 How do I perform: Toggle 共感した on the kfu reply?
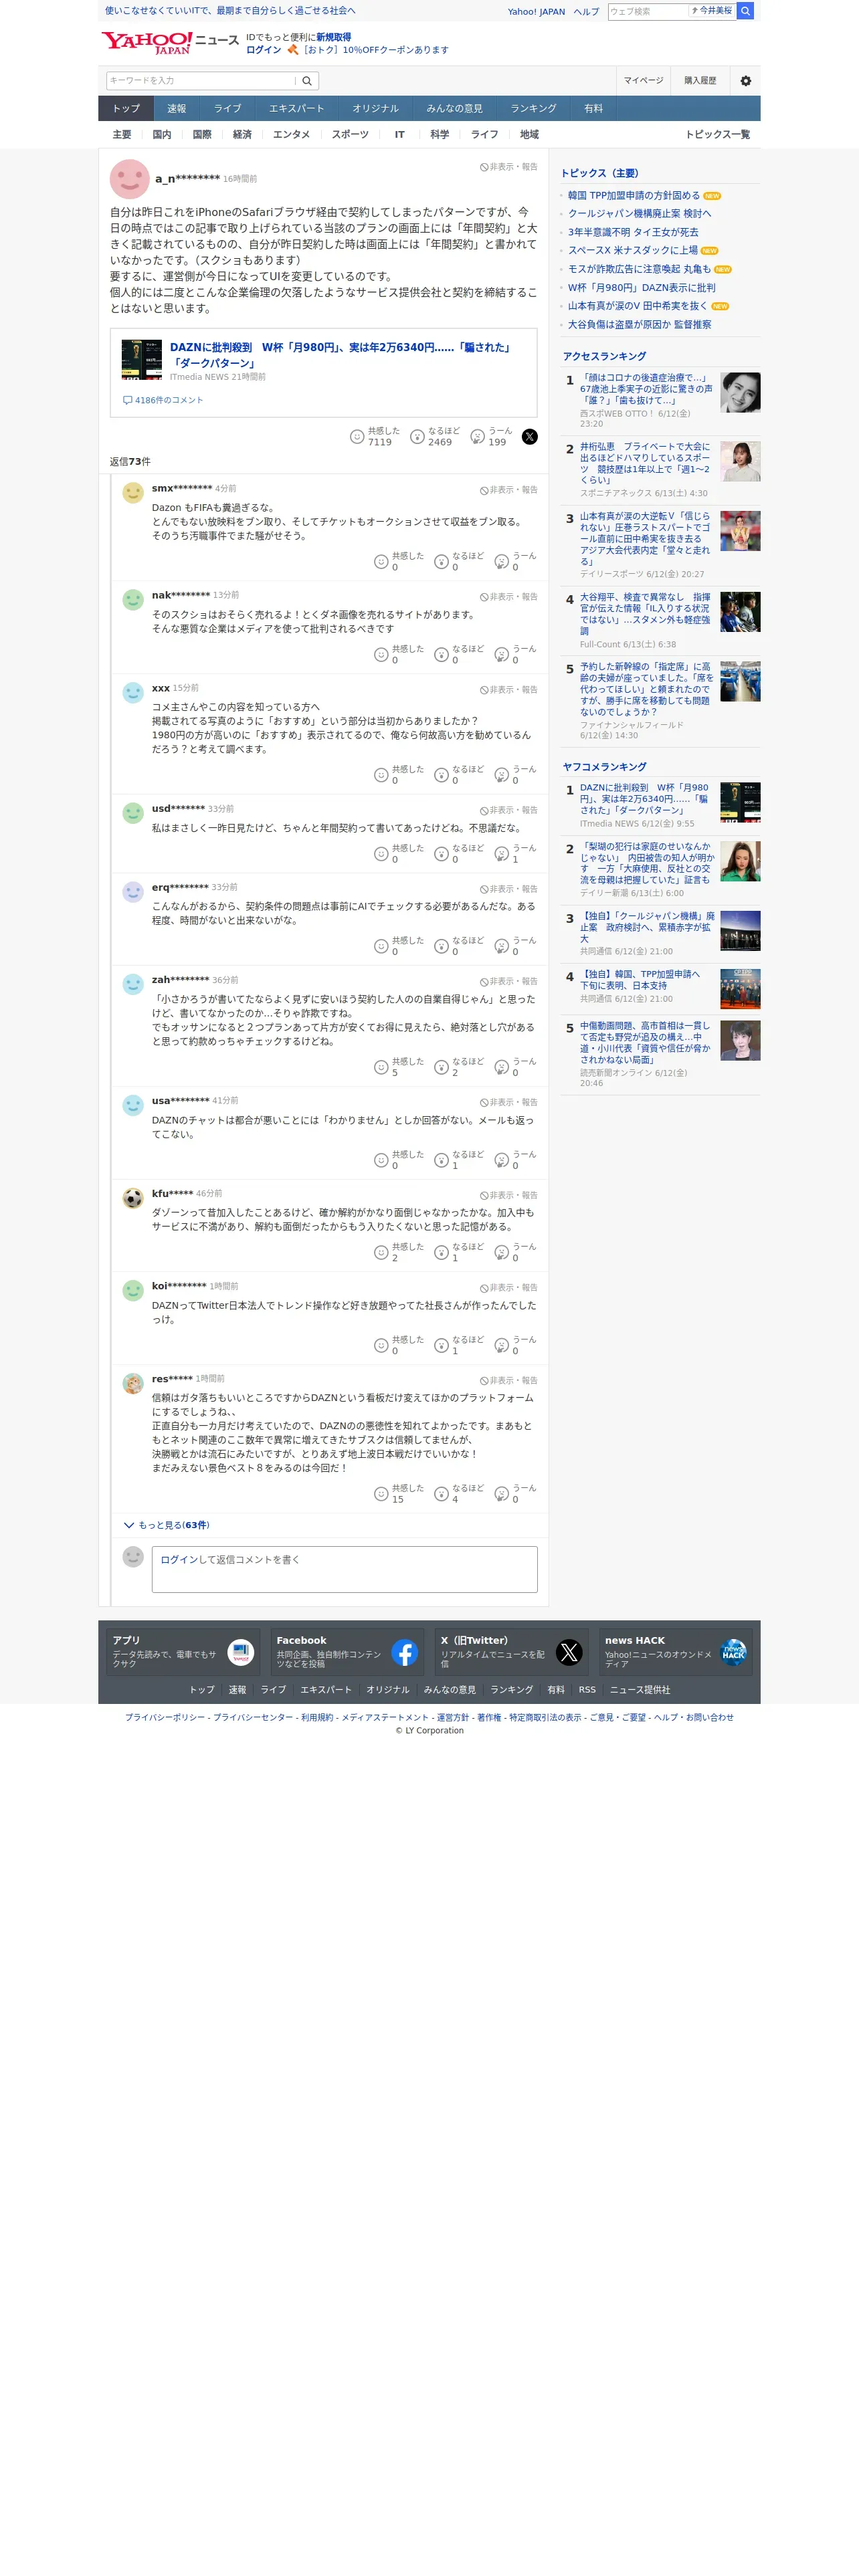point(399,1252)
